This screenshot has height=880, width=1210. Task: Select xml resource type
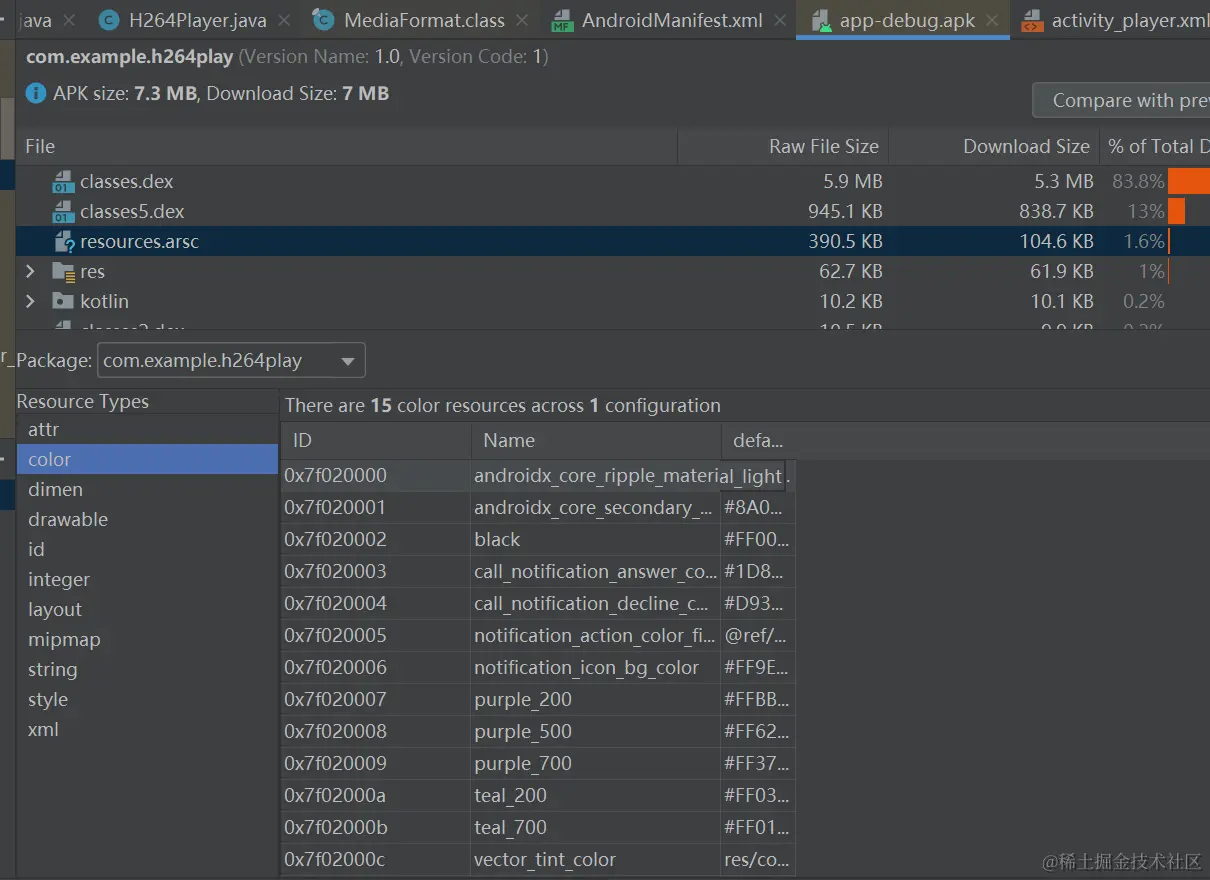pos(147,730)
